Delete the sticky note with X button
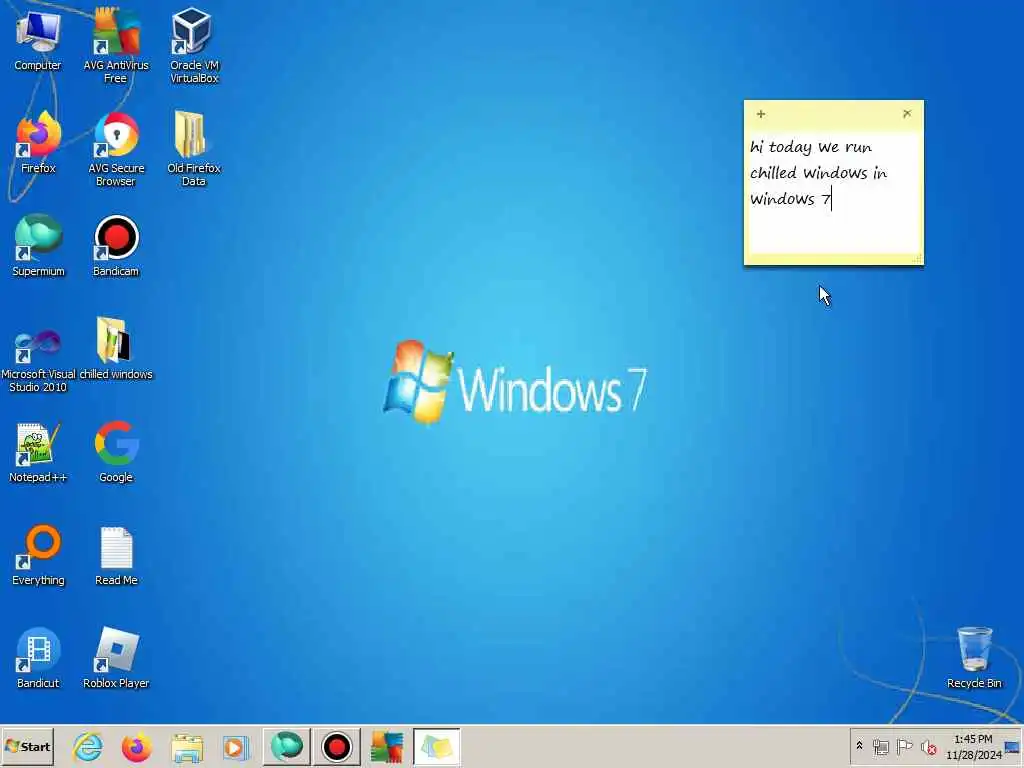This screenshot has height=768, width=1024. tap(907, 114)
